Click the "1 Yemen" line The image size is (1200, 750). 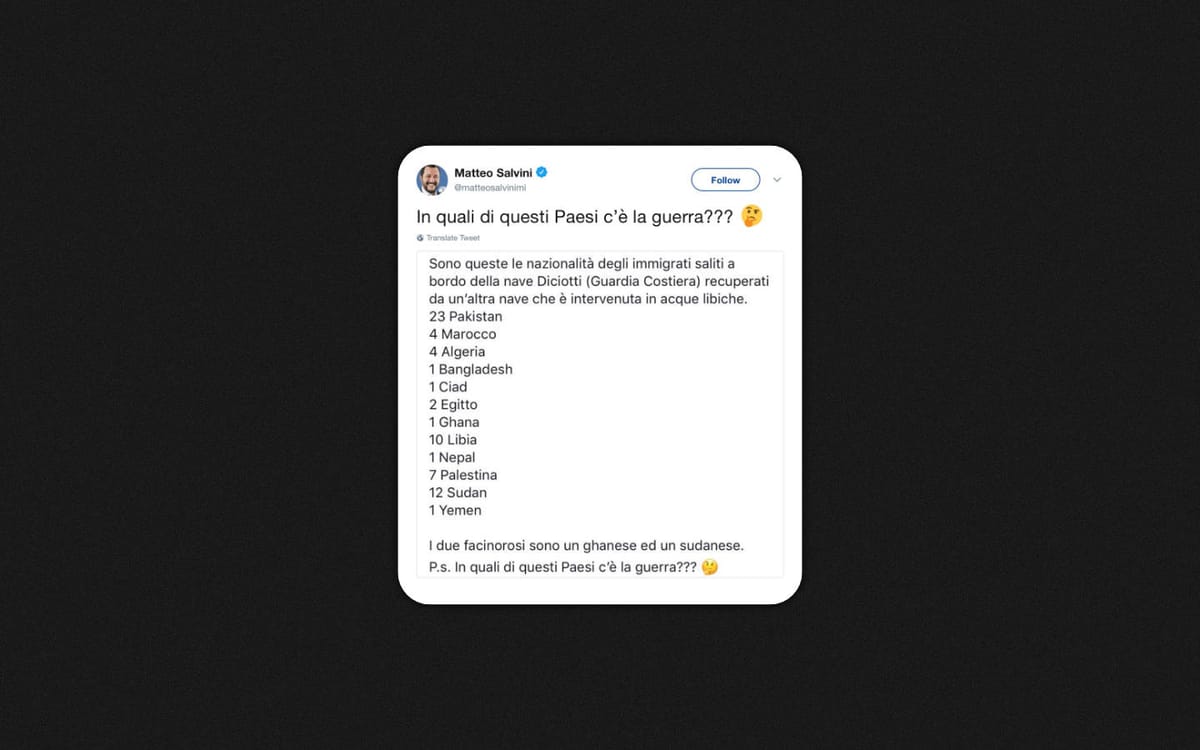coord(455,510)
